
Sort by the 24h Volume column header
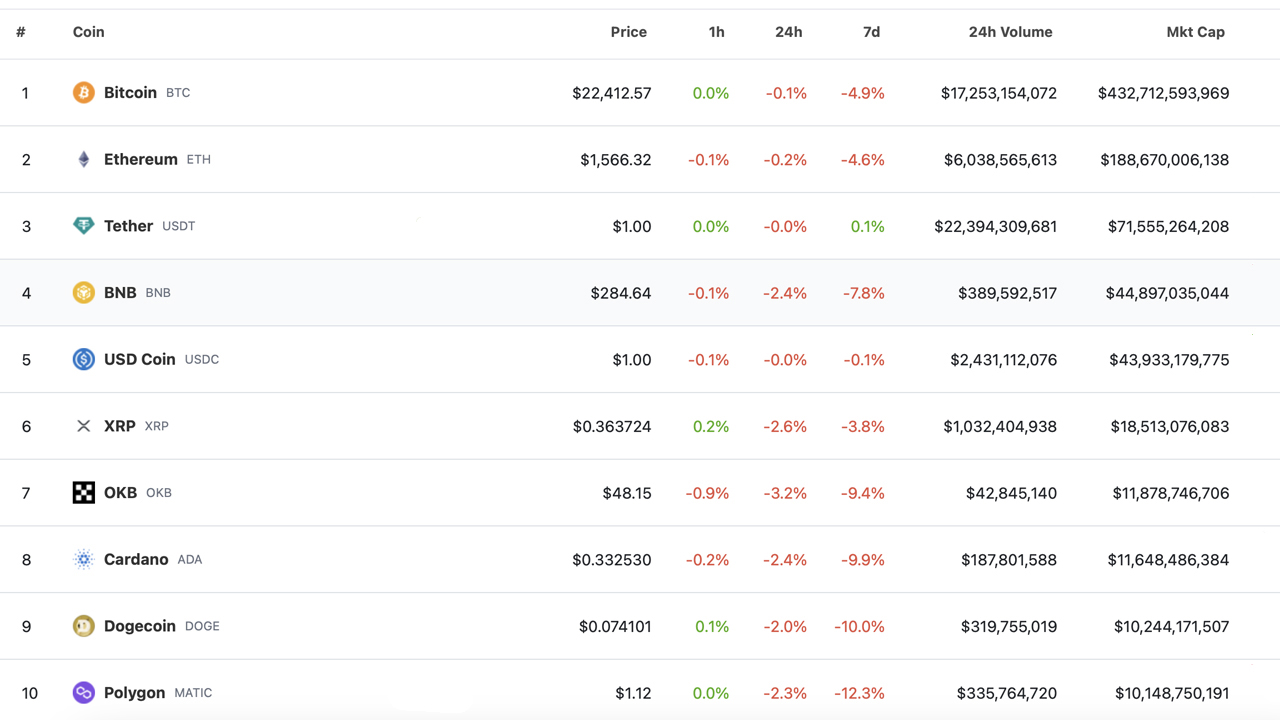[x=1010, y=32]
